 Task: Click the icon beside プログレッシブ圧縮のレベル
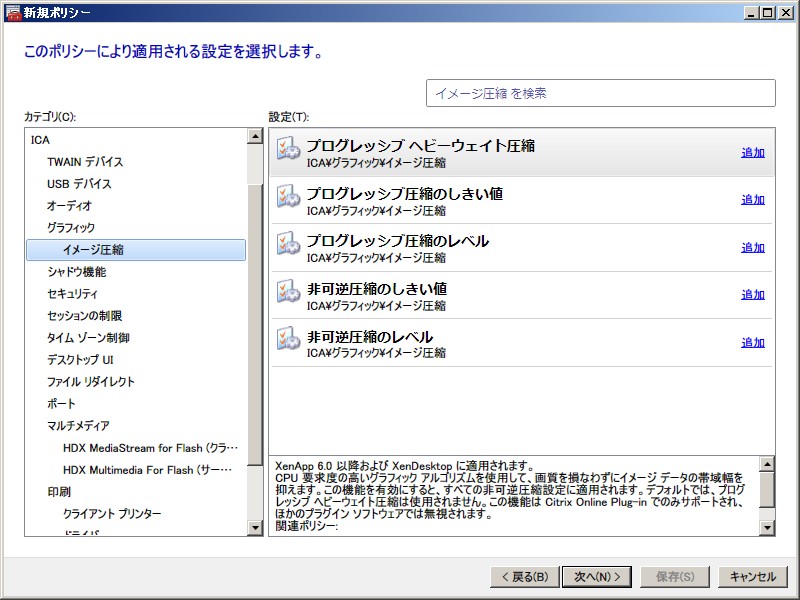288,245
